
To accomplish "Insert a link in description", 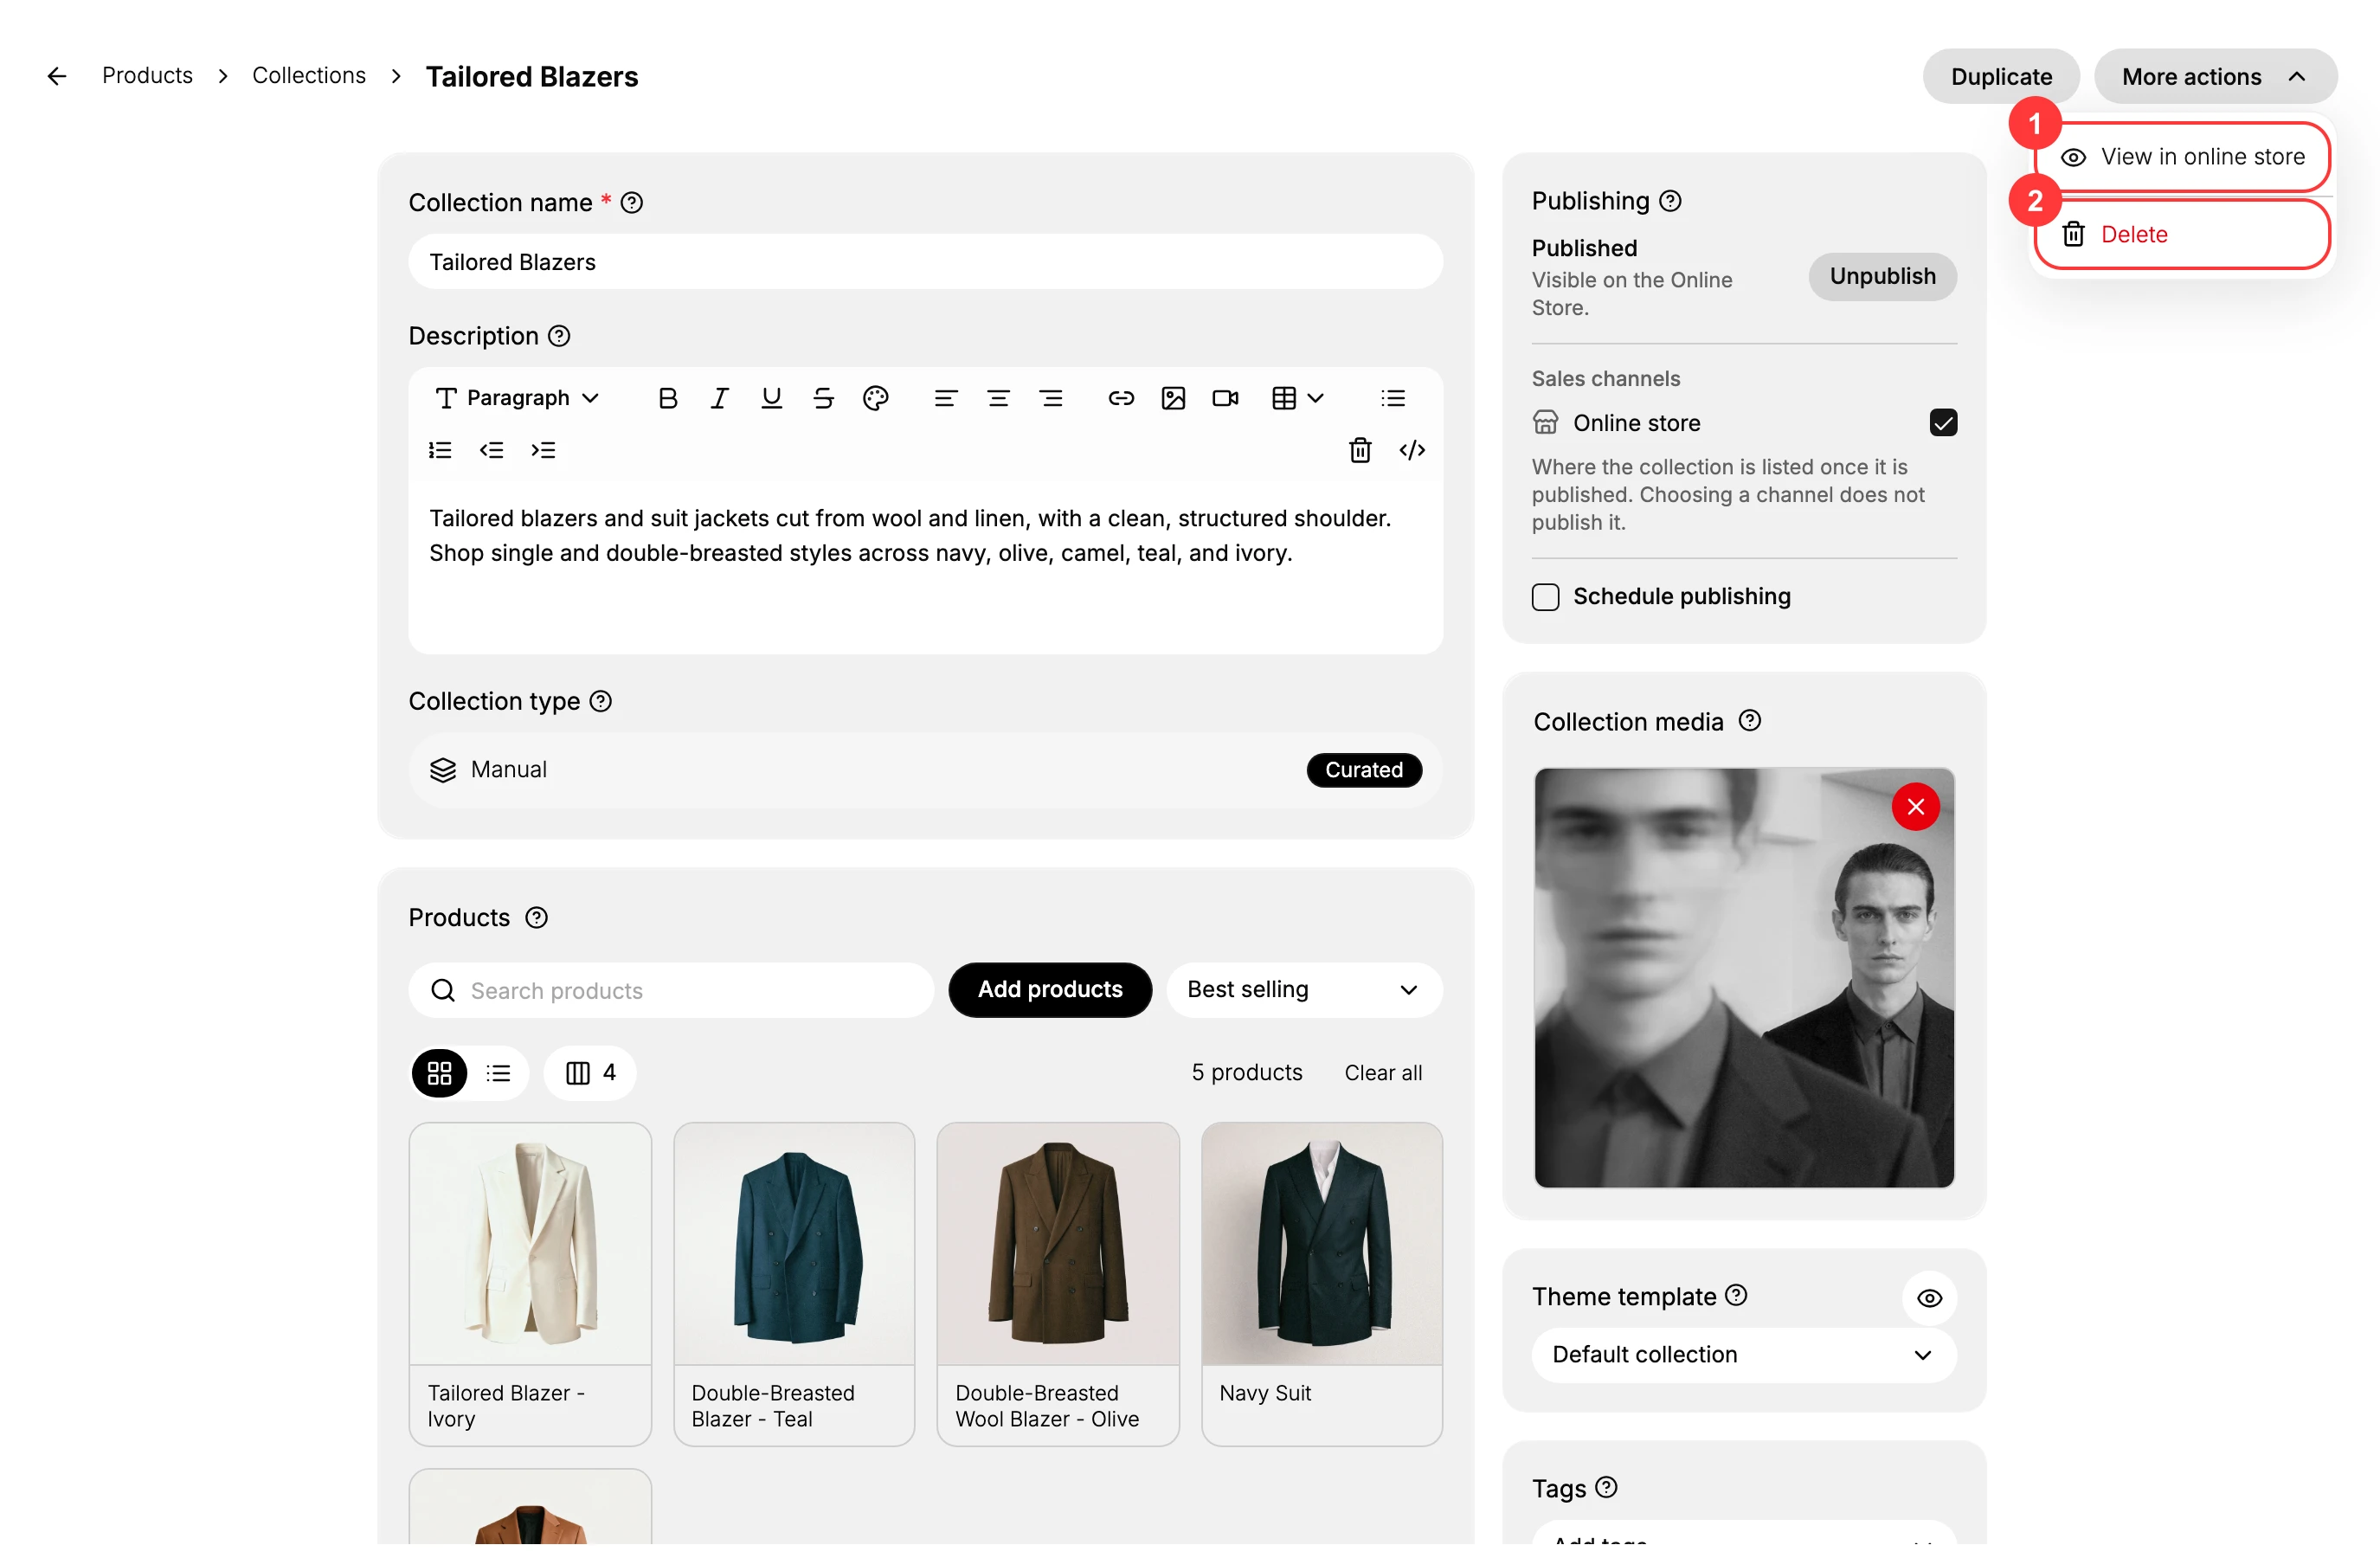I will (x=1121, y=399).
